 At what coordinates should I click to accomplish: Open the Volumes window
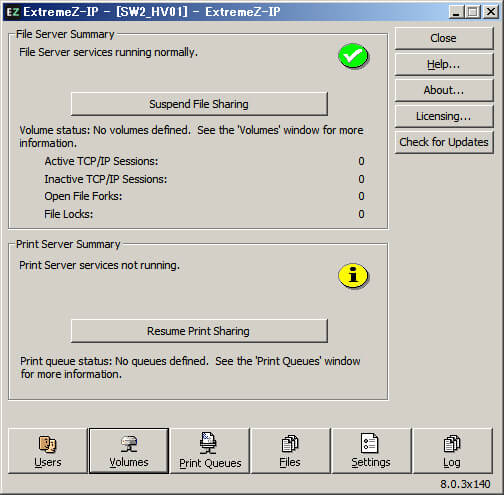[129, 451]
